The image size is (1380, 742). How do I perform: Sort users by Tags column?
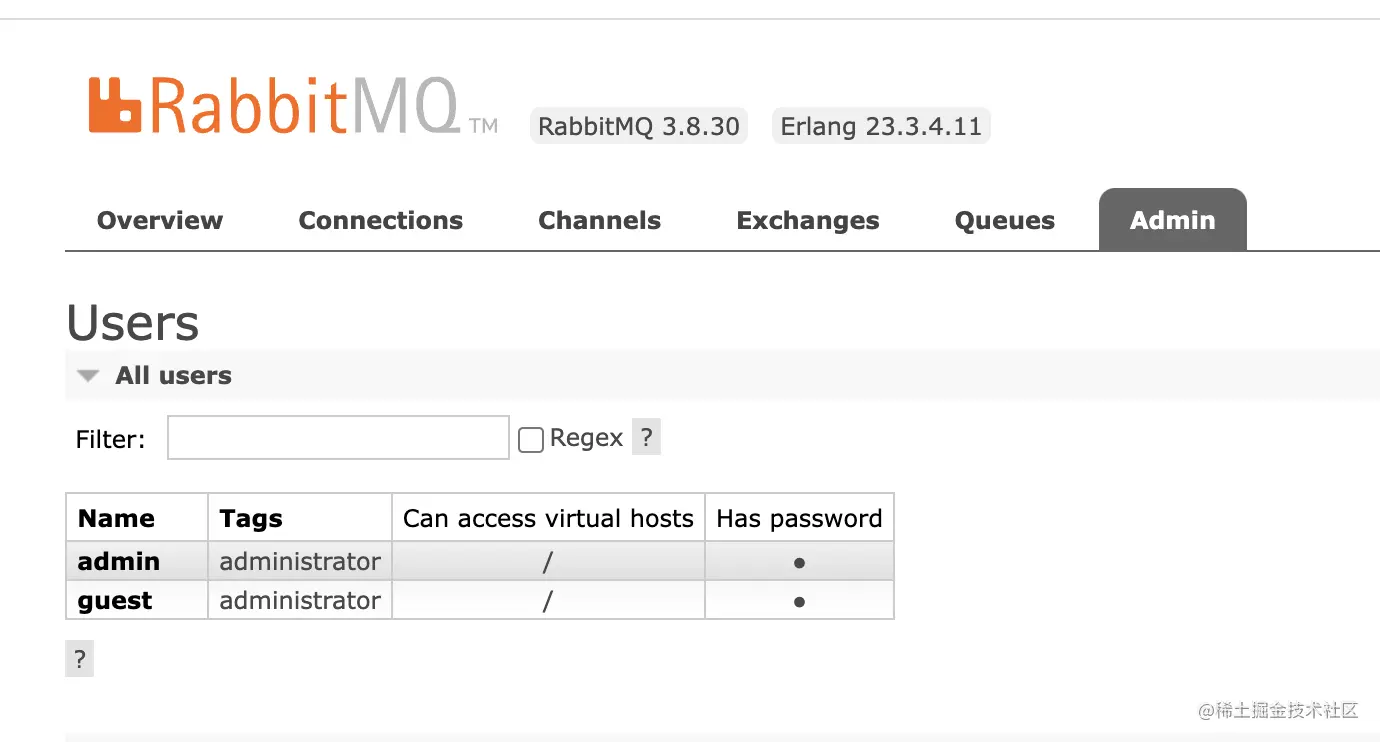coord(251,518)
